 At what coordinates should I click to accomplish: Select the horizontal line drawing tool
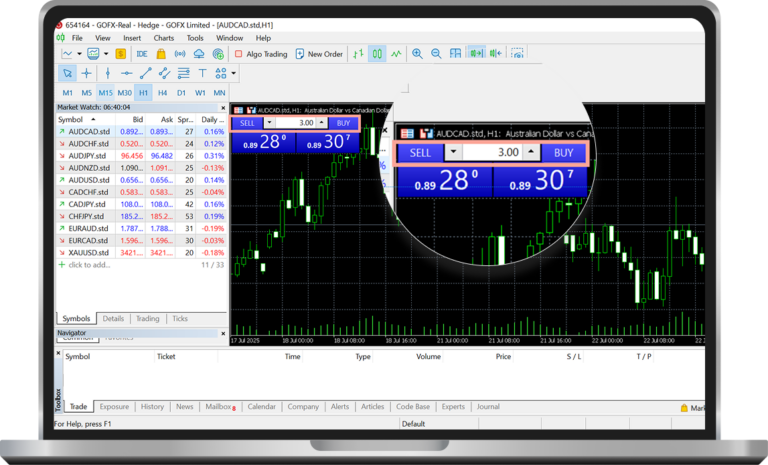126,73
